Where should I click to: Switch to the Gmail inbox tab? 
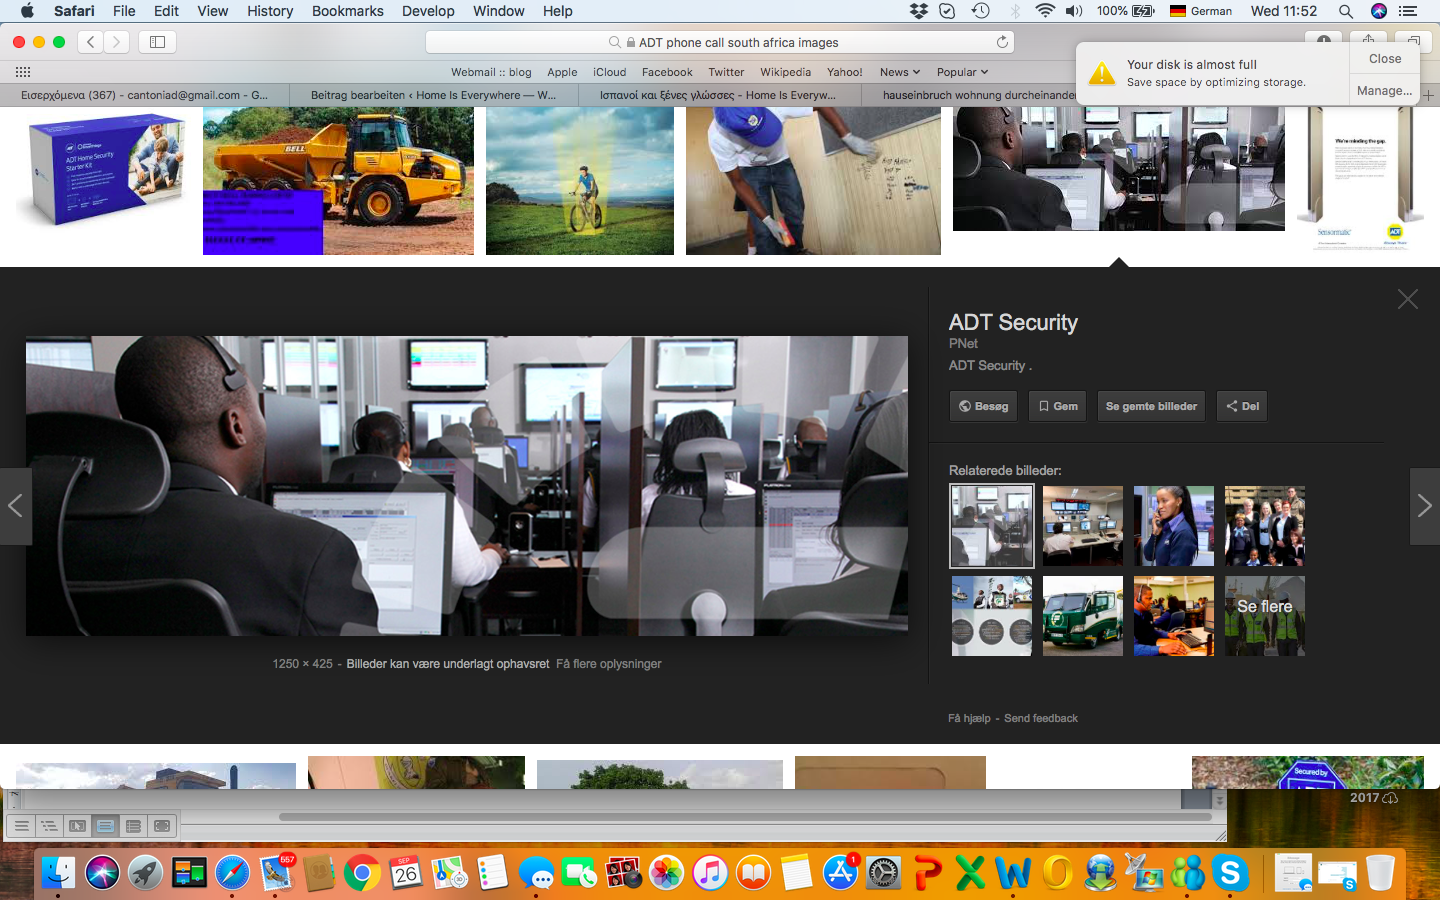pyautogui.click(x=144, y=95)
